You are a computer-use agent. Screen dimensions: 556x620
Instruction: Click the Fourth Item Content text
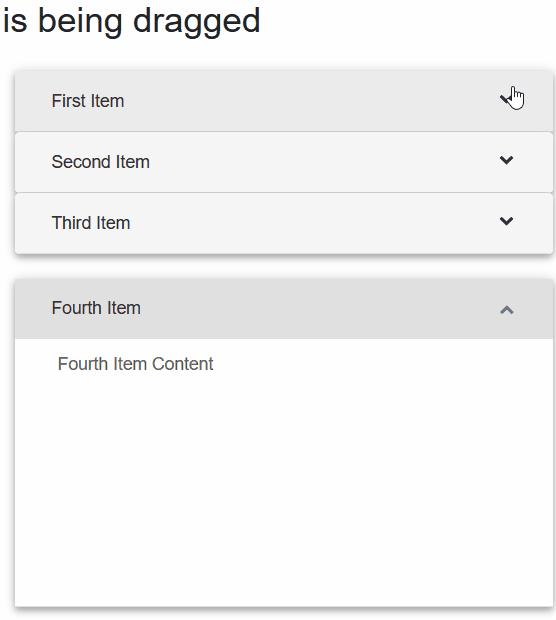click(135, 364)
